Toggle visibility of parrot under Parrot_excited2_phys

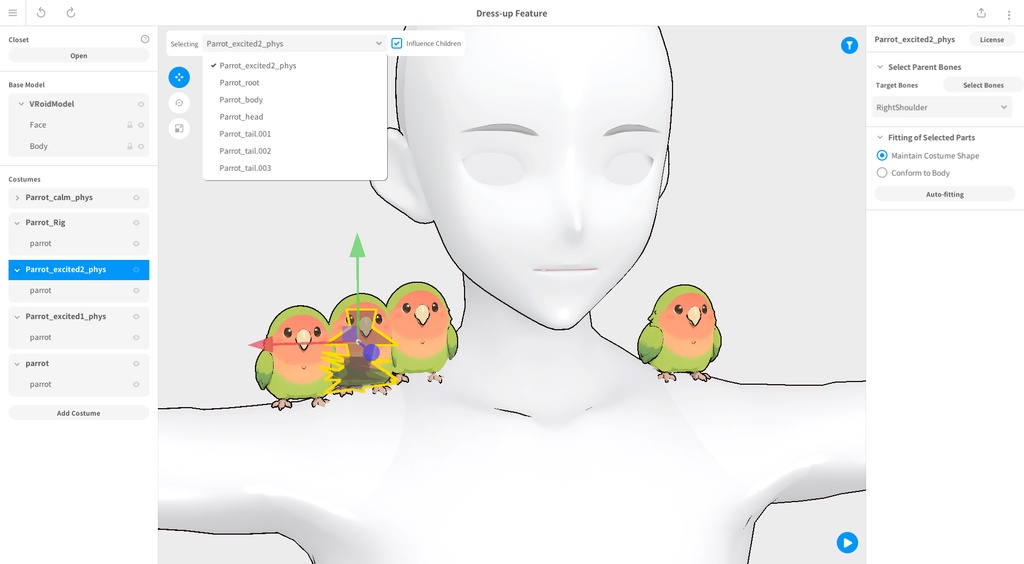136,290
